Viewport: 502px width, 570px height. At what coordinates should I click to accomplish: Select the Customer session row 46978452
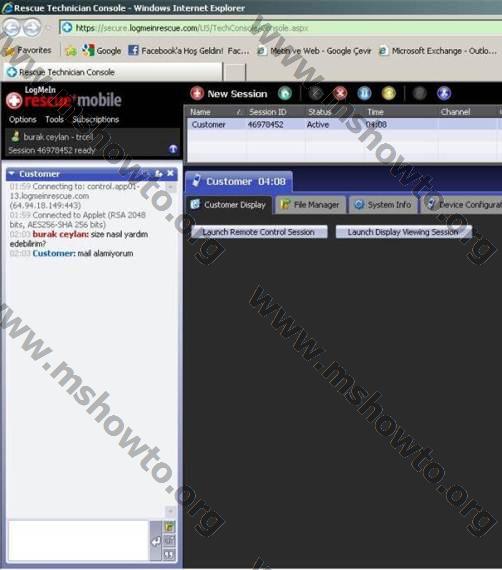point(344,125)
